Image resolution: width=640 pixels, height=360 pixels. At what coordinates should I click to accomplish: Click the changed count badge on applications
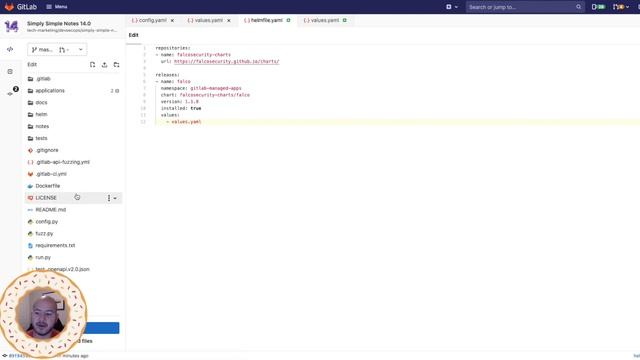pos(115,91)
